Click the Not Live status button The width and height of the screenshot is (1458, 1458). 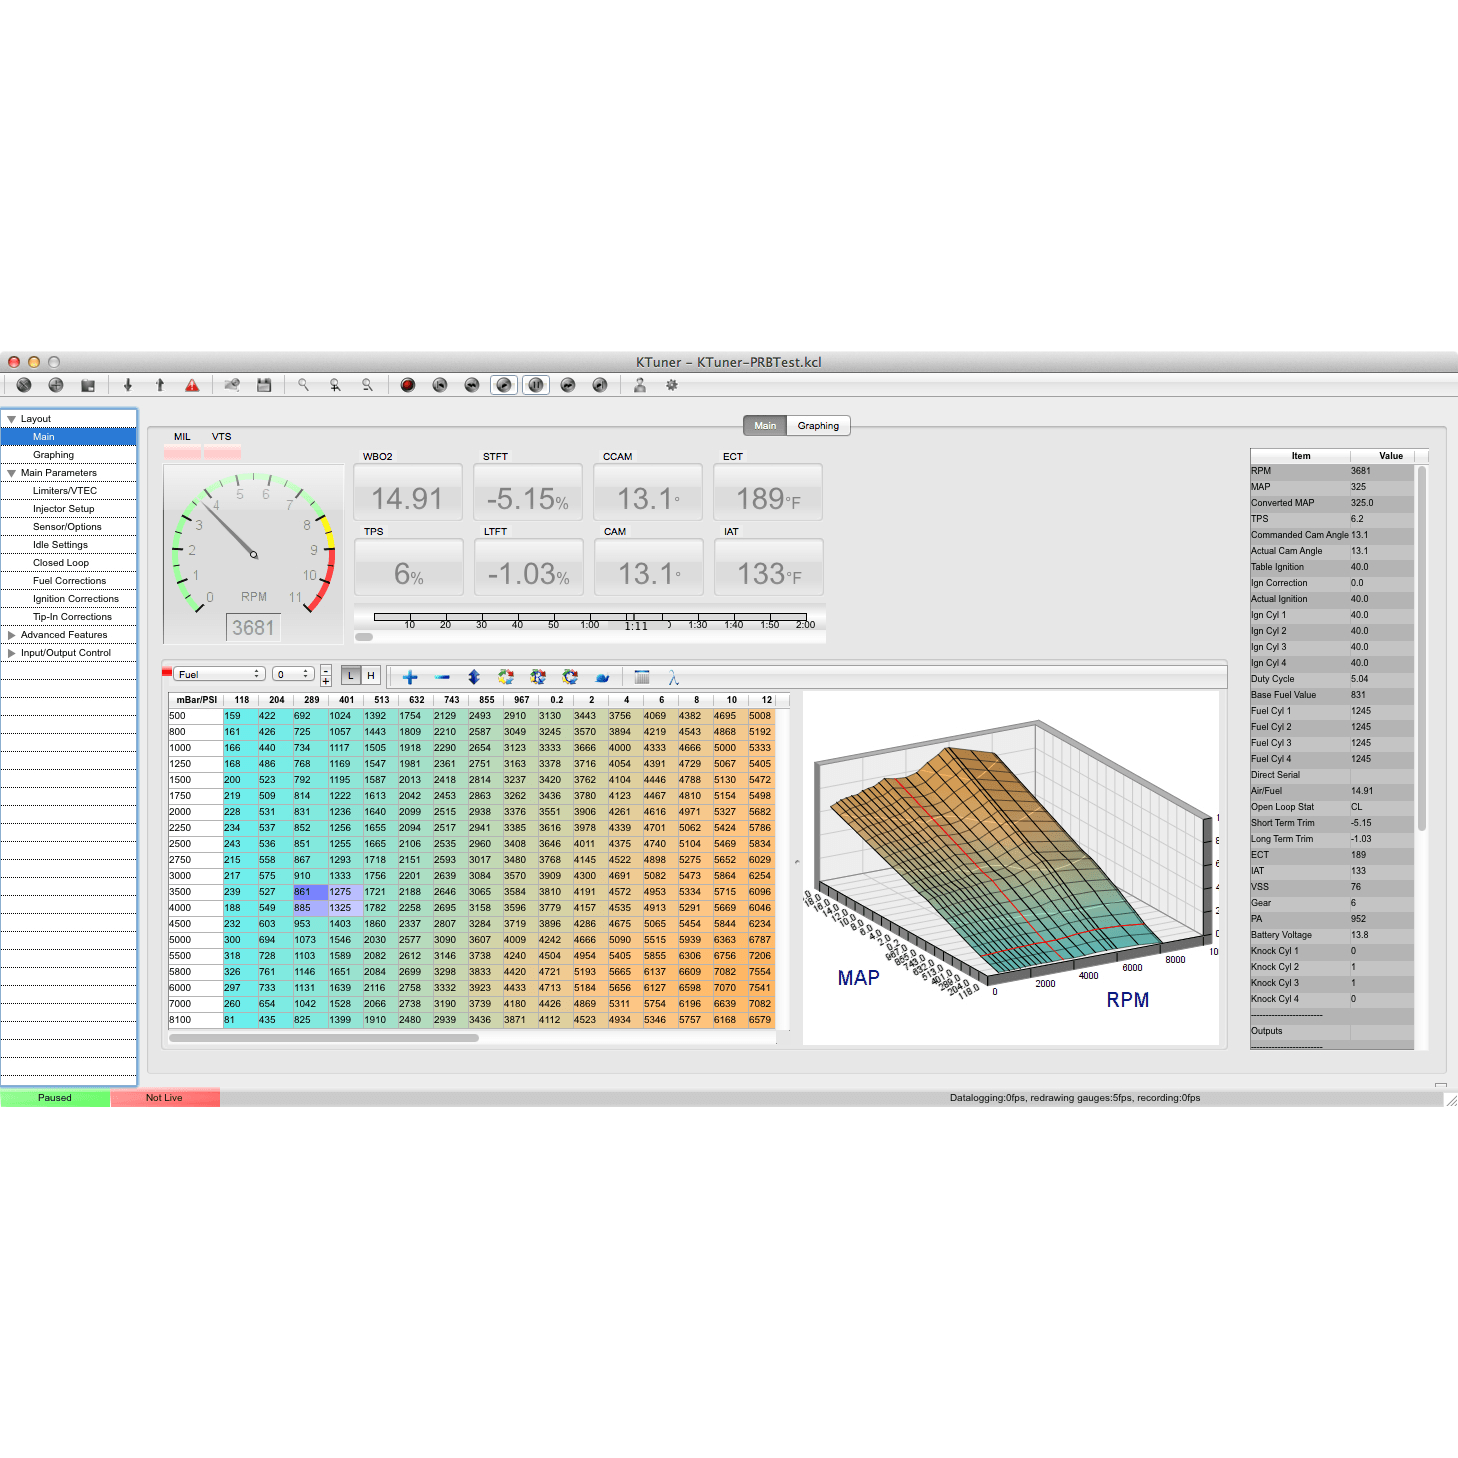(x=164, y=1098)
